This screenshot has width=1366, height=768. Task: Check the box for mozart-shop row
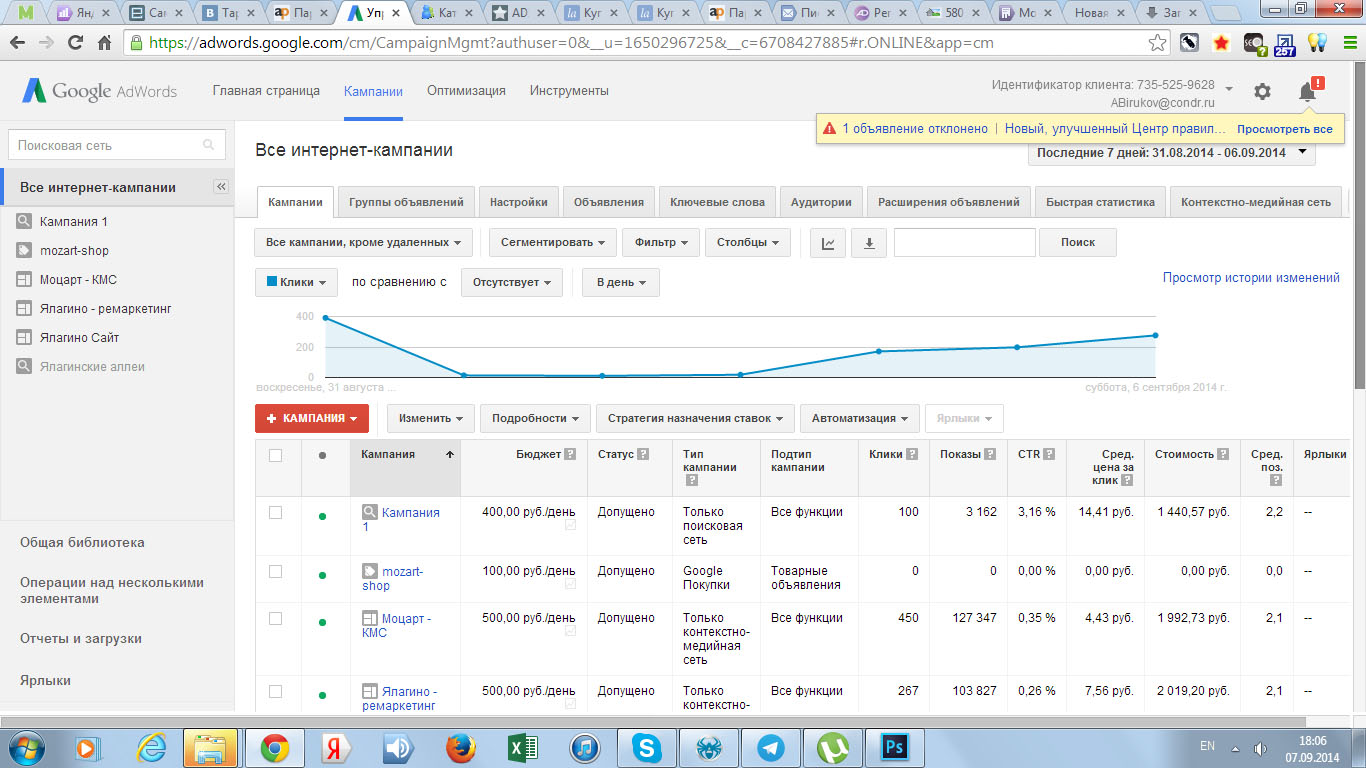coord(276,571)
